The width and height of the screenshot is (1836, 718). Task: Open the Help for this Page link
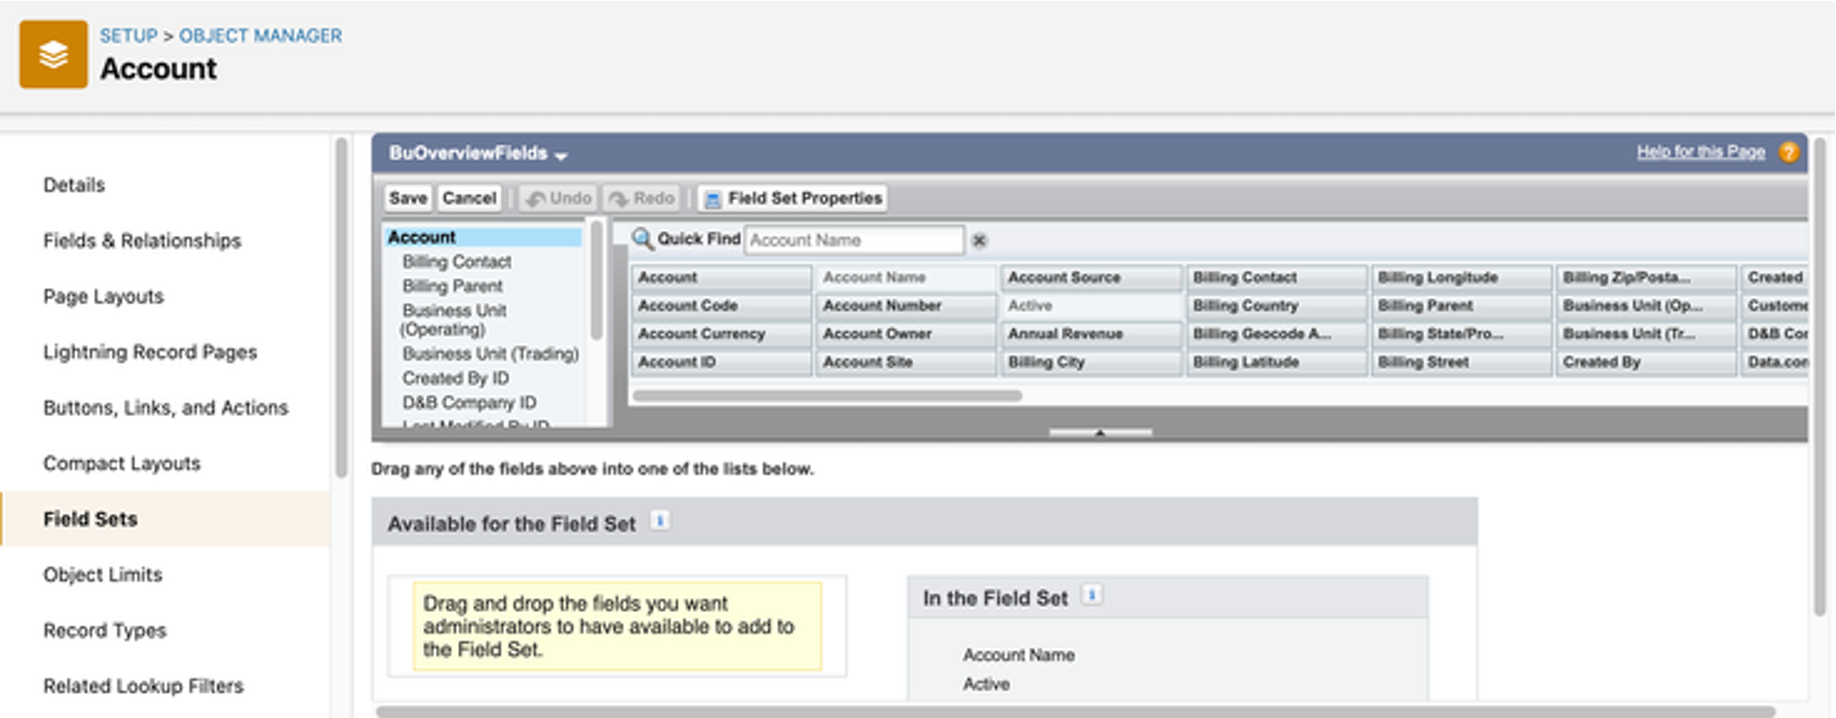pos(1700,152)
